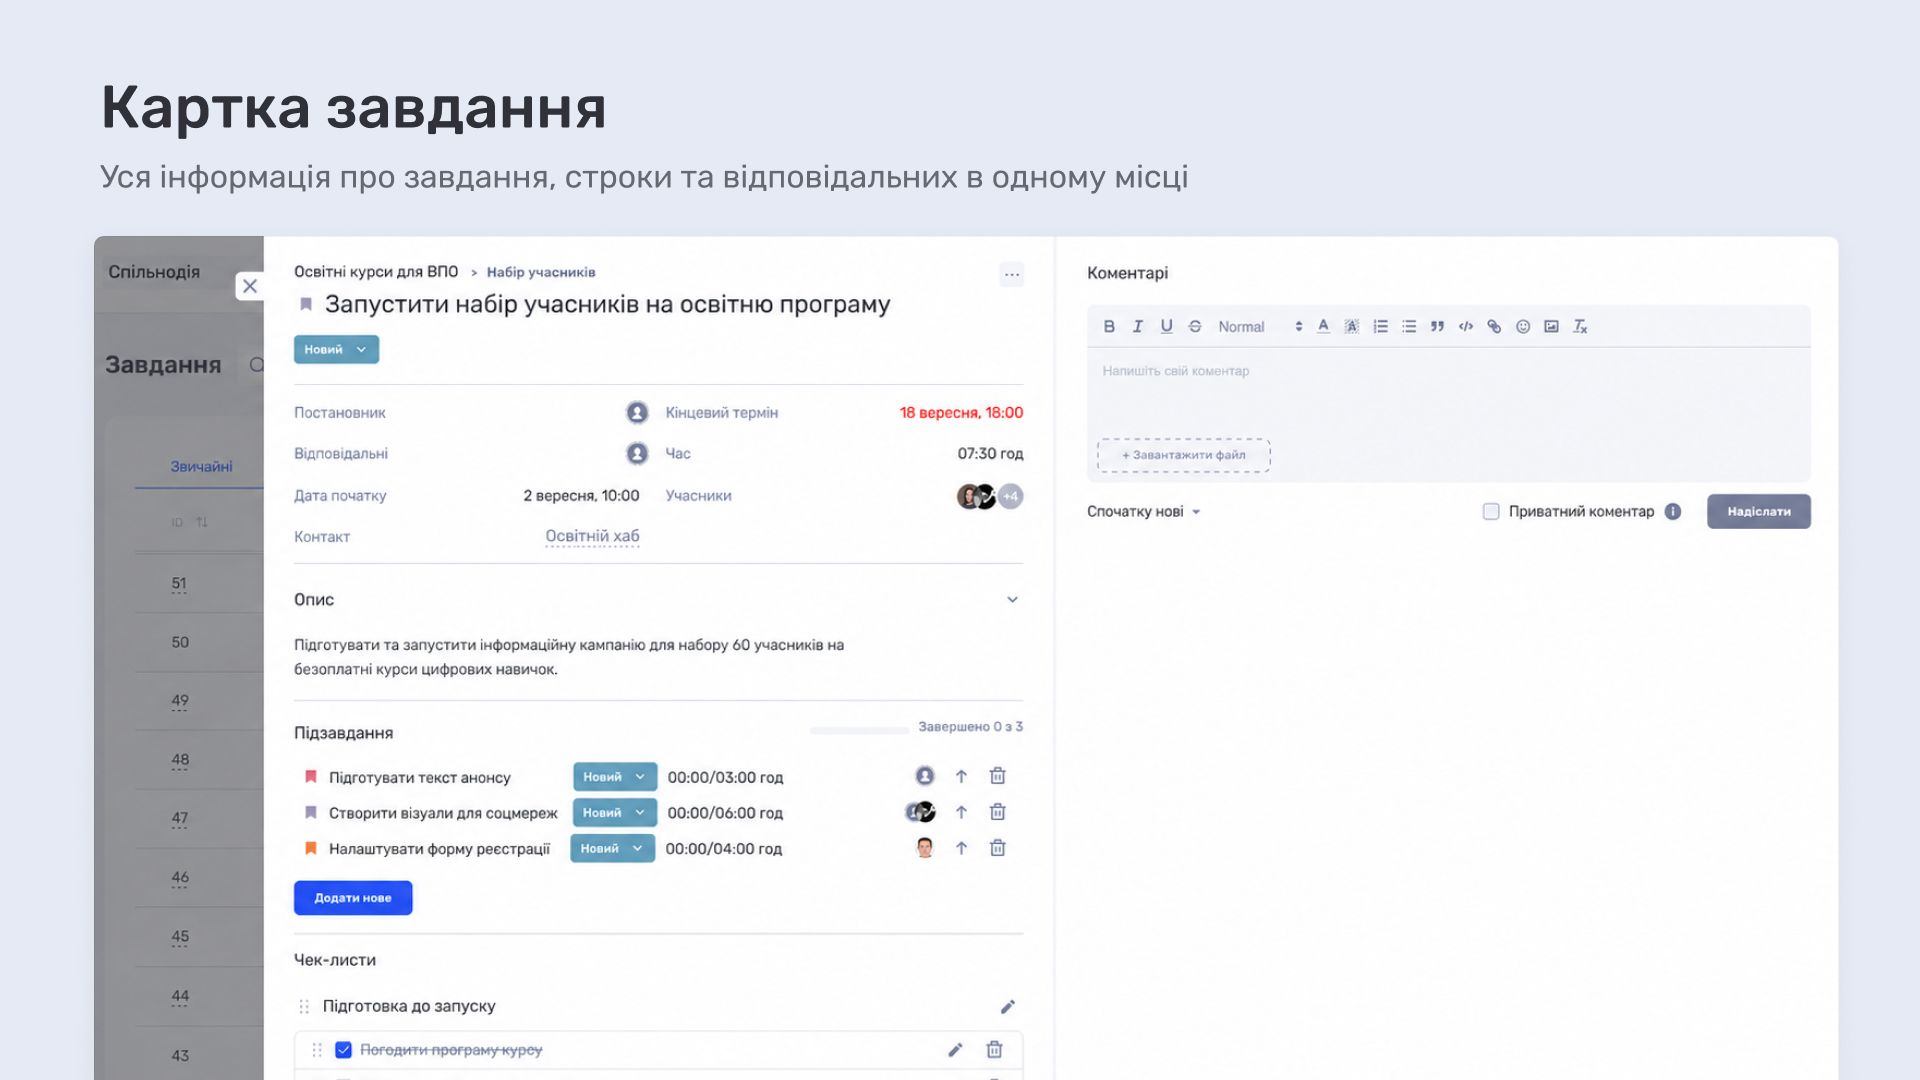Image resolution: width=1920 pixels, height=1080 pixels.
Task: Delete subtask Створити візуали для соцмереж
Action: (x=997, y=812)
